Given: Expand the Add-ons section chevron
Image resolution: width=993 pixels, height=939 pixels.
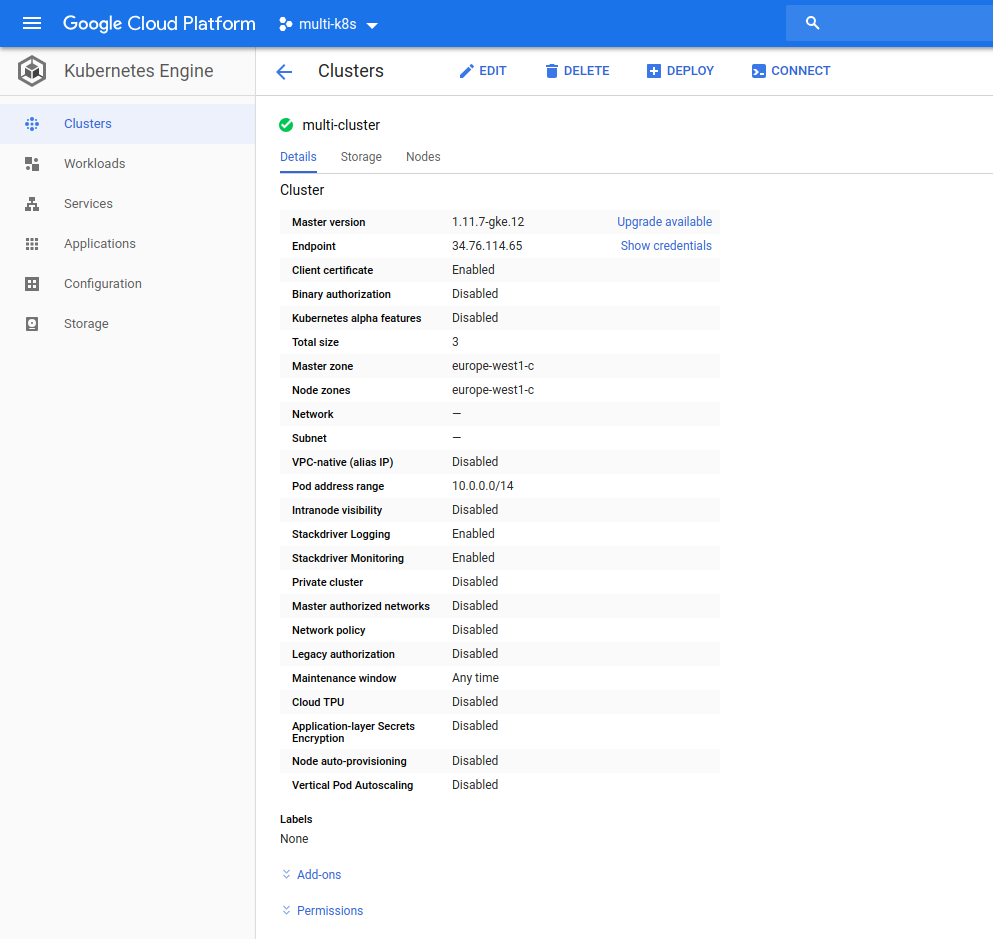Looking at the screenshot, I should 286,874.
